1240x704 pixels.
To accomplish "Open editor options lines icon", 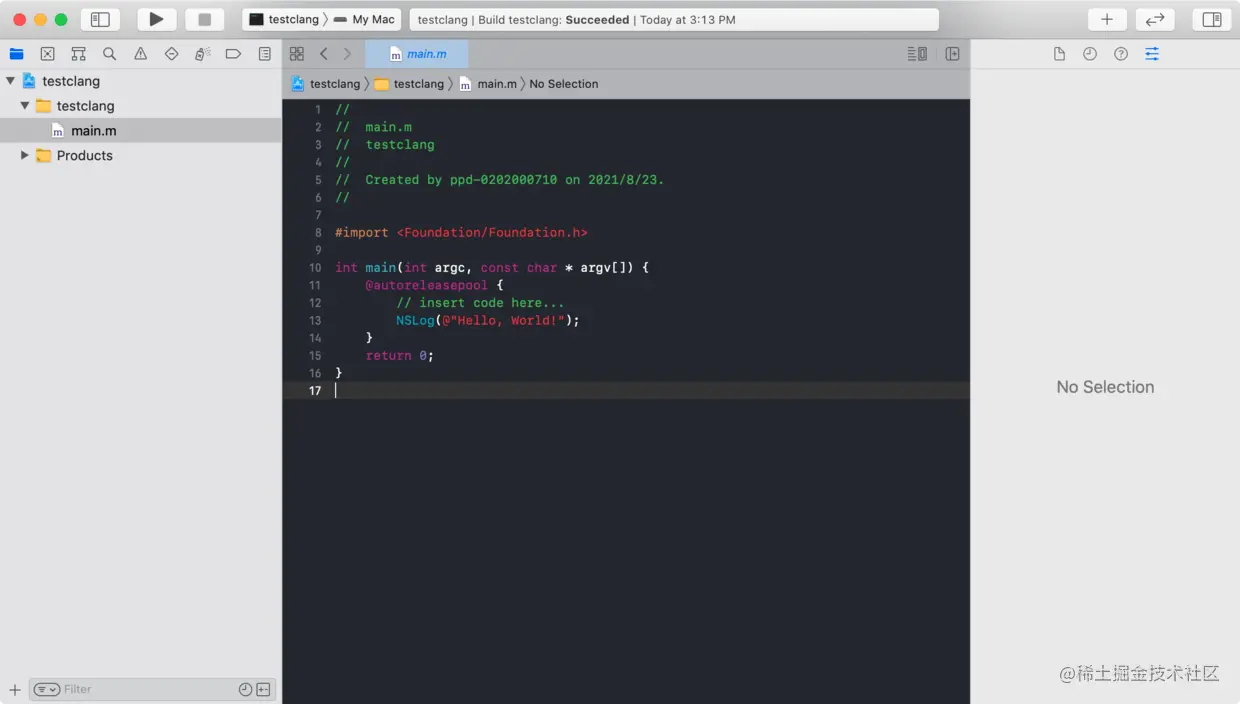I will click(x=917, y=54).
